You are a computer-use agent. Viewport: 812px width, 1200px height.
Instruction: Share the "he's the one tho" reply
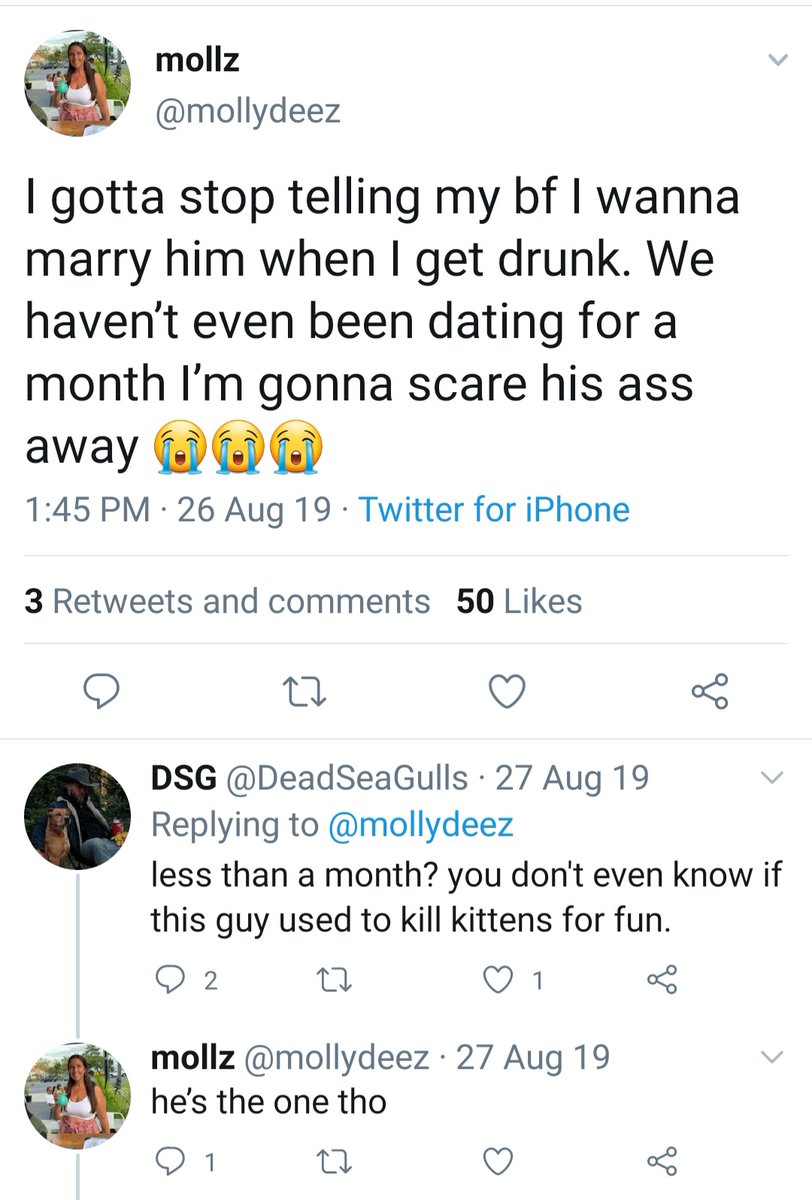tap(661, 1161)
